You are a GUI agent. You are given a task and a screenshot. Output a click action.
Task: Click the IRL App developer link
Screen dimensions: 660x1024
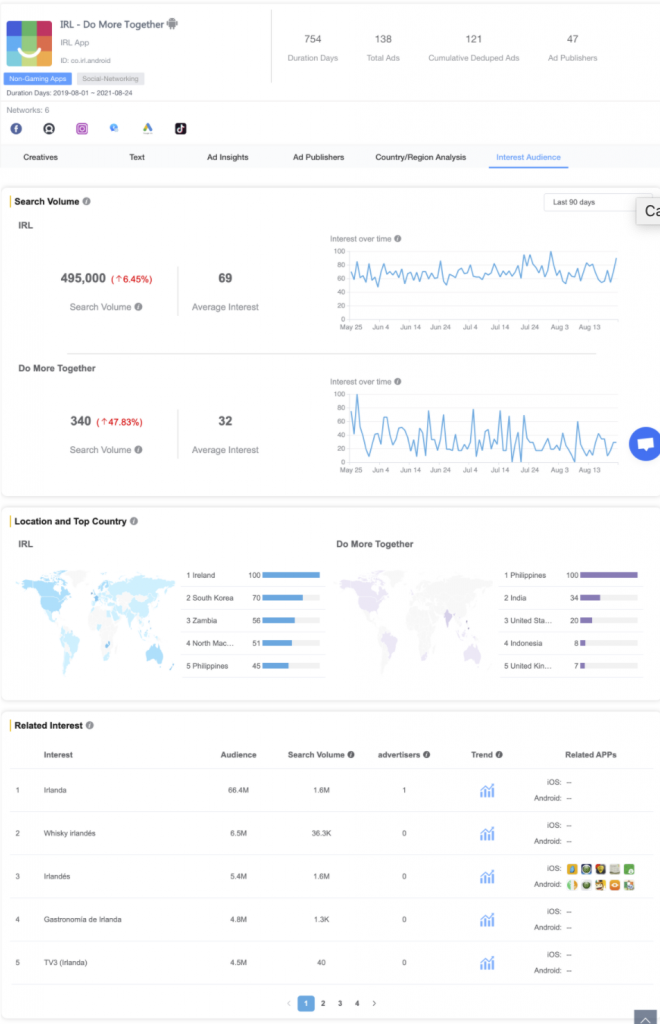tap(74, 43)
